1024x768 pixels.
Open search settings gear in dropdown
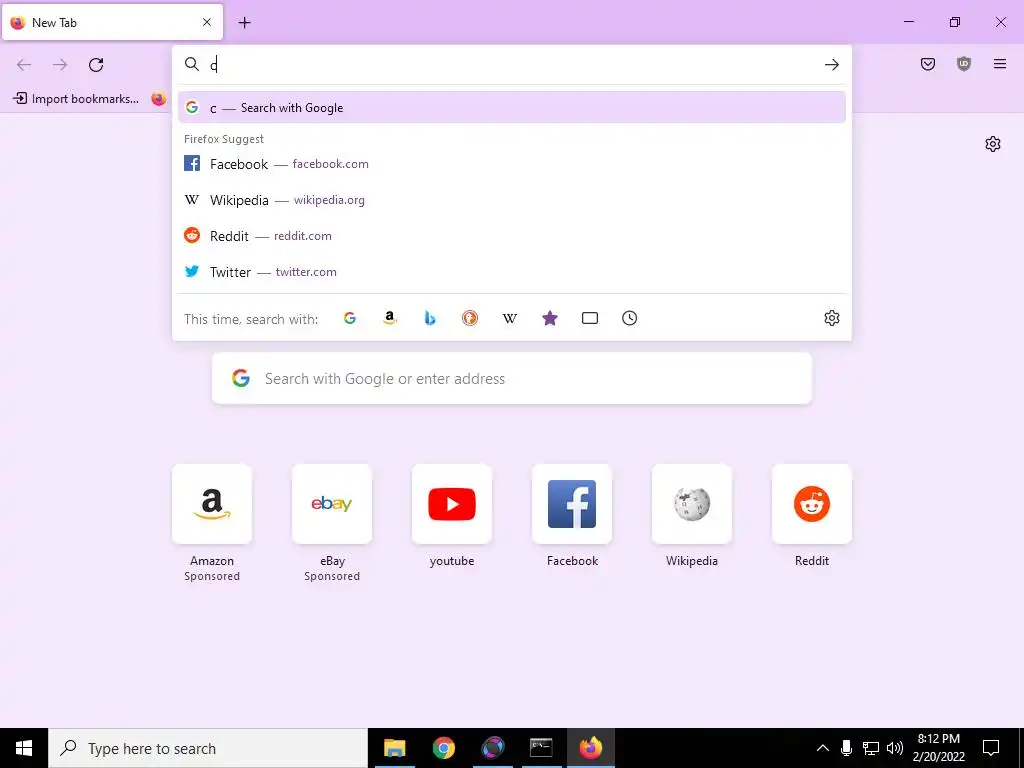click(x=831, y=318)
